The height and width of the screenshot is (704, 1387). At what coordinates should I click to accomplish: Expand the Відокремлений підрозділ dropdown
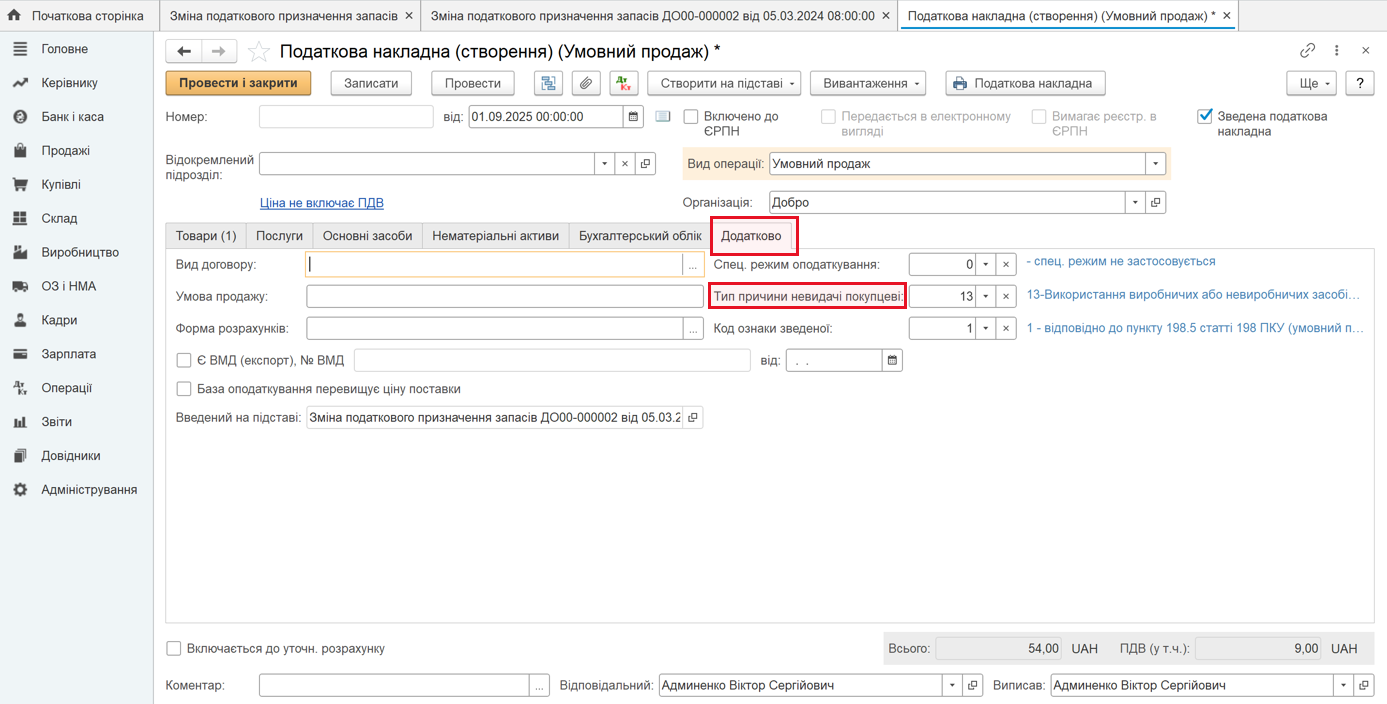point(605,164)
